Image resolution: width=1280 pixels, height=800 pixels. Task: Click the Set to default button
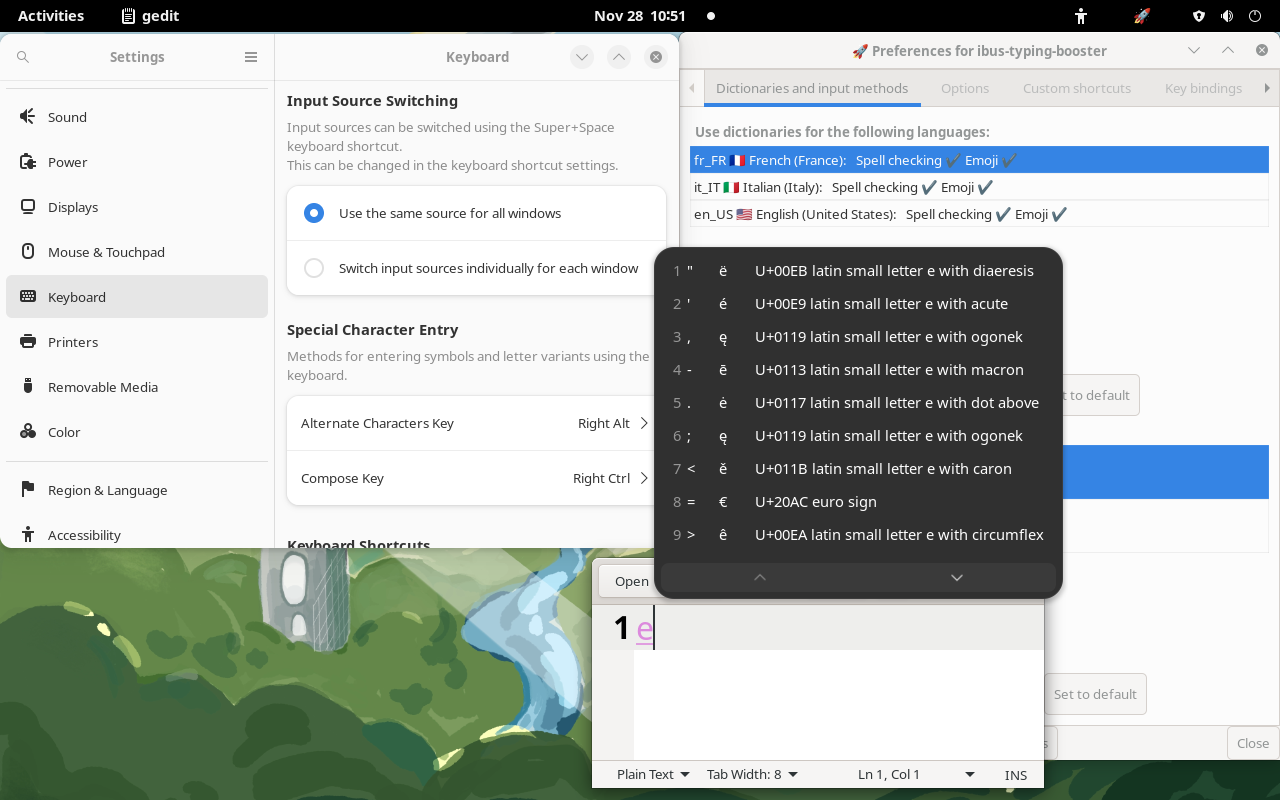pyautogui.click(x=1095, y=694)
